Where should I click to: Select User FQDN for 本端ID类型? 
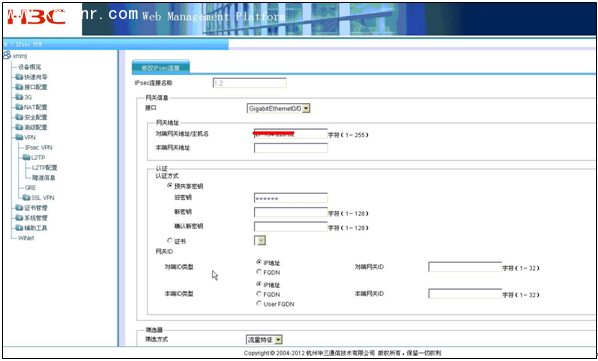click(x=259, y=304)
